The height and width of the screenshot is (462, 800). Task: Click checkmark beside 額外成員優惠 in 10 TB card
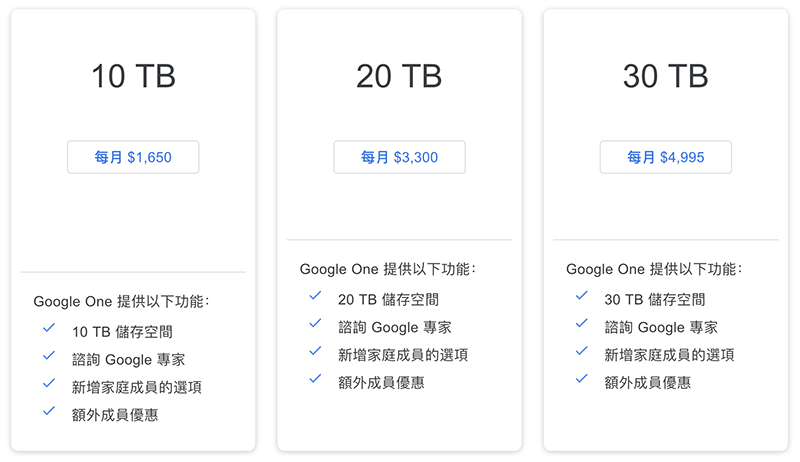tap(48, 411)
